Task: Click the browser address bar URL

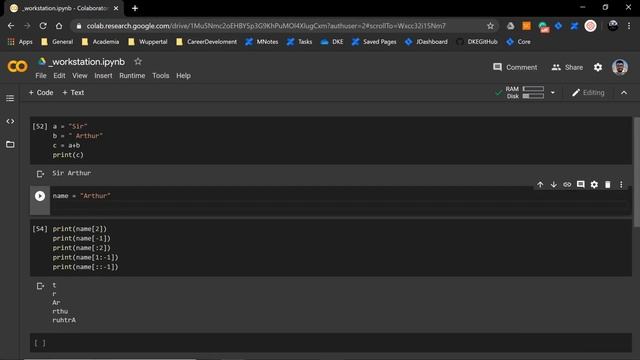Action: 266,26
